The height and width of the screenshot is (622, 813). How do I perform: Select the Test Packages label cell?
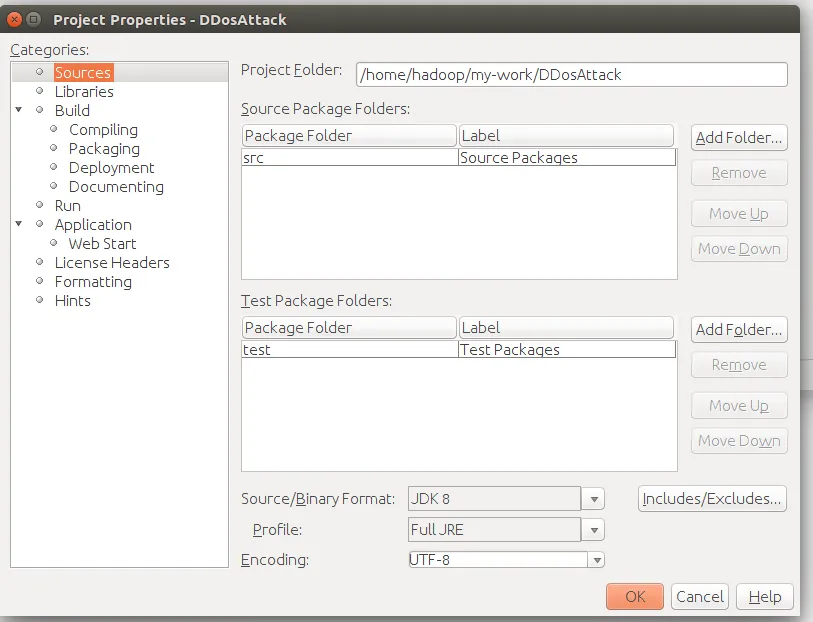tap(567, 350)
